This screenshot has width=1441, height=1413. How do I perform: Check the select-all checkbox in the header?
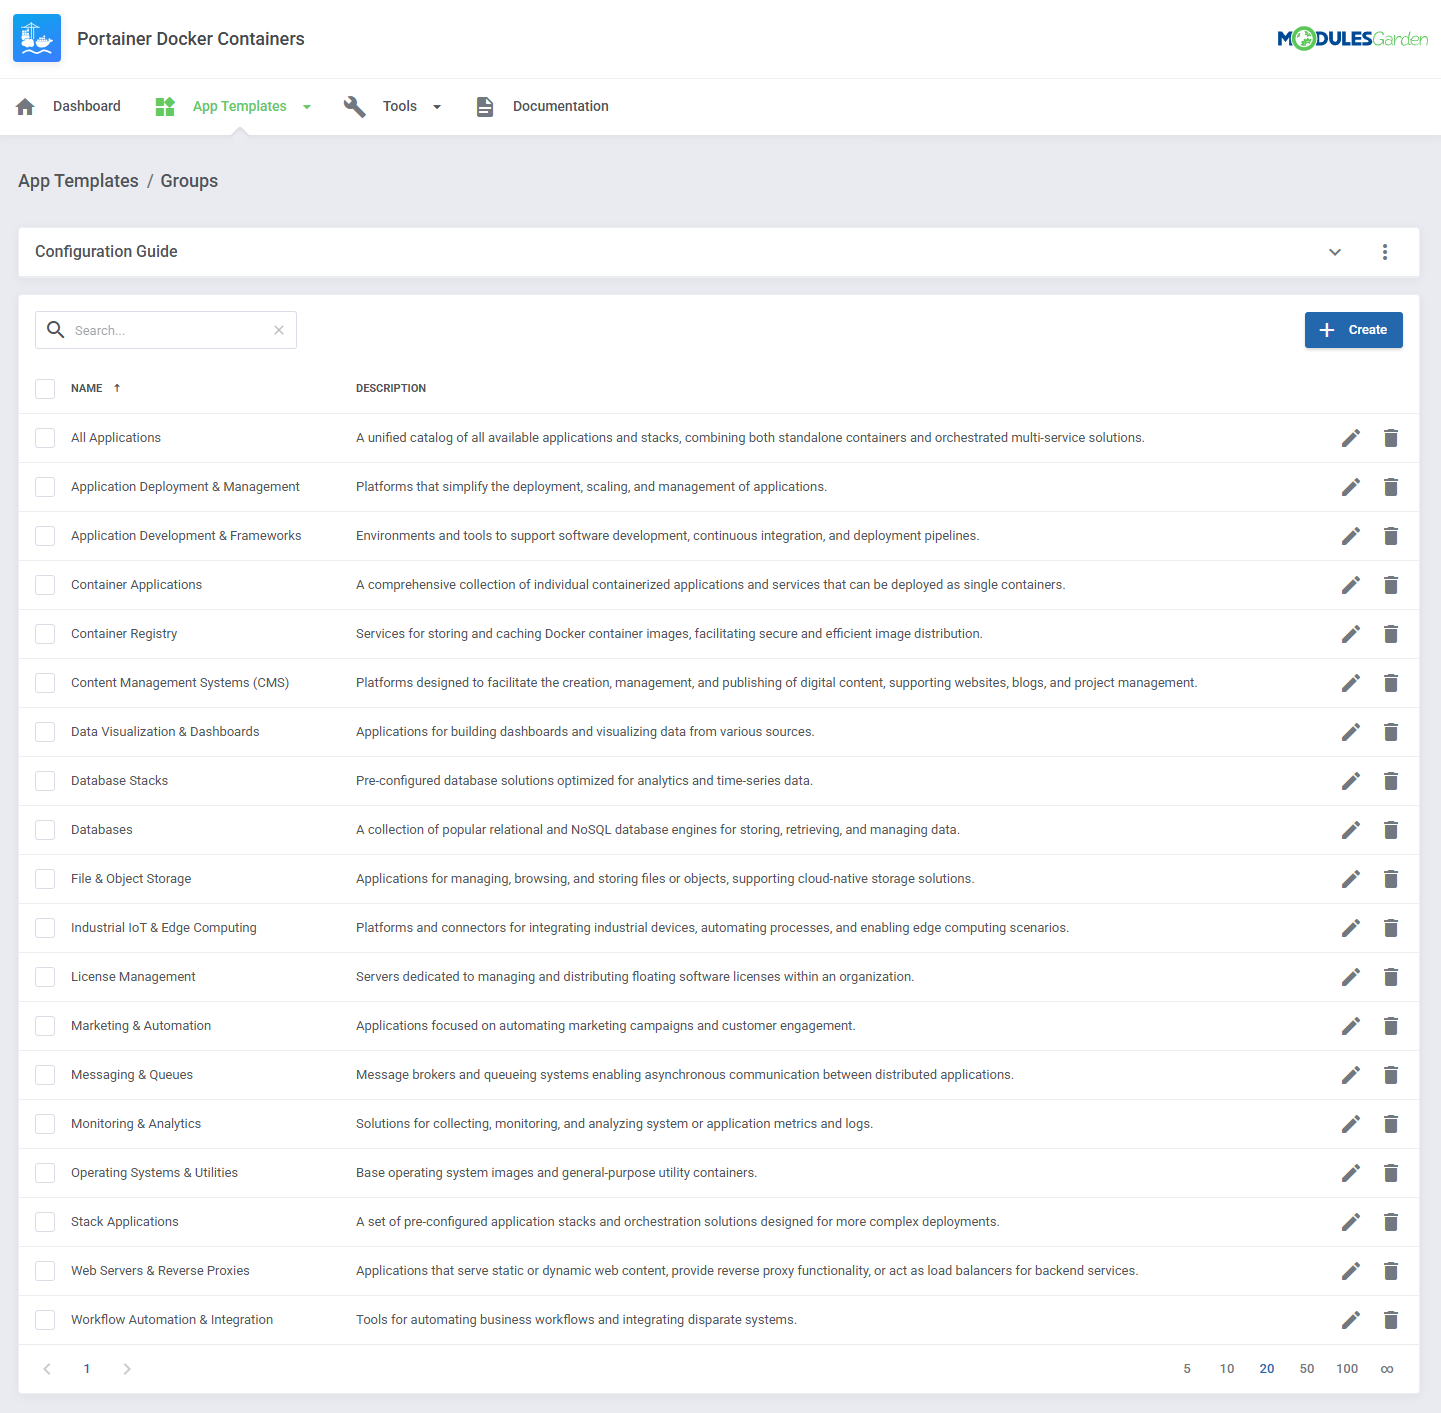coord(44,388)
